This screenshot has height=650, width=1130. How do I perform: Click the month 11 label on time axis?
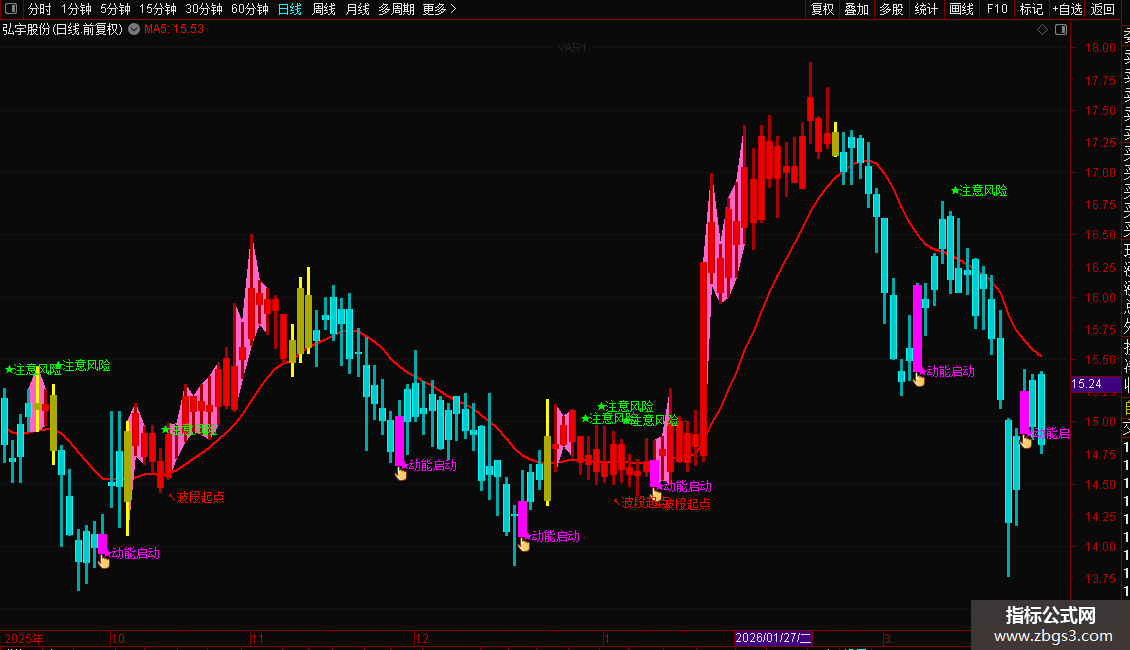(257, 638)
